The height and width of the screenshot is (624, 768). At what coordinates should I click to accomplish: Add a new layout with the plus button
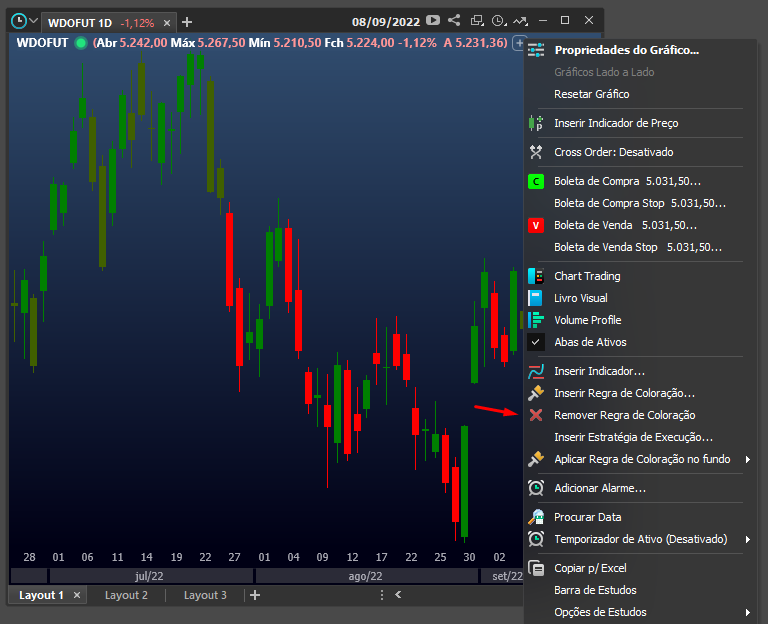[255, 595]
